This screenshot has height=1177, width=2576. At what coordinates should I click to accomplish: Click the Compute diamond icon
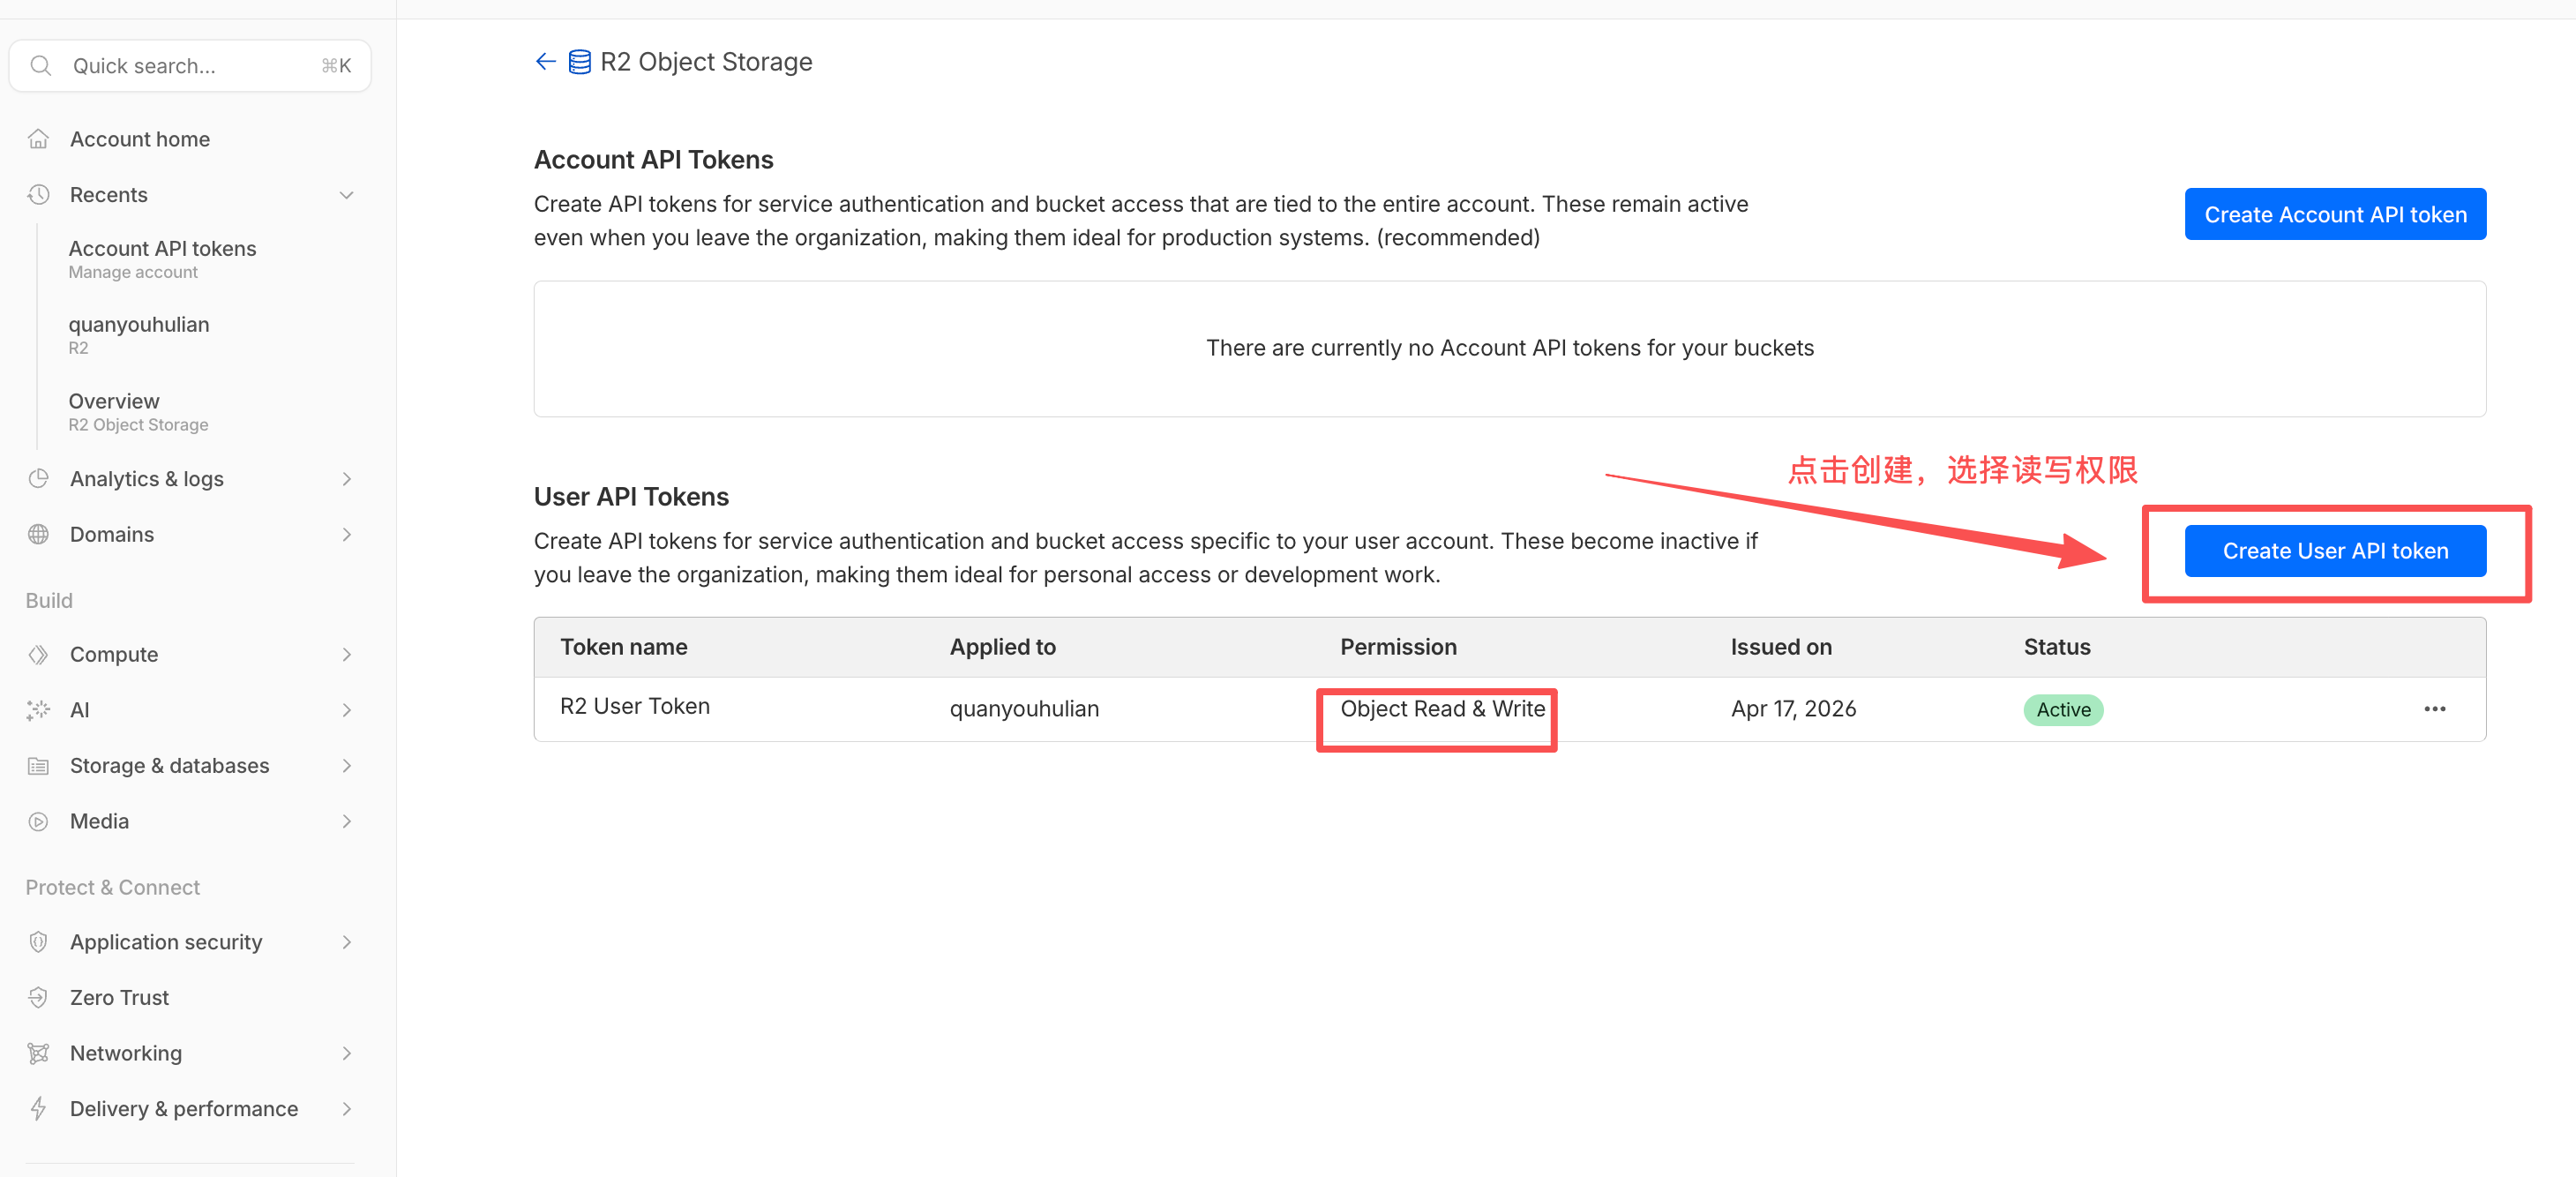38,655
